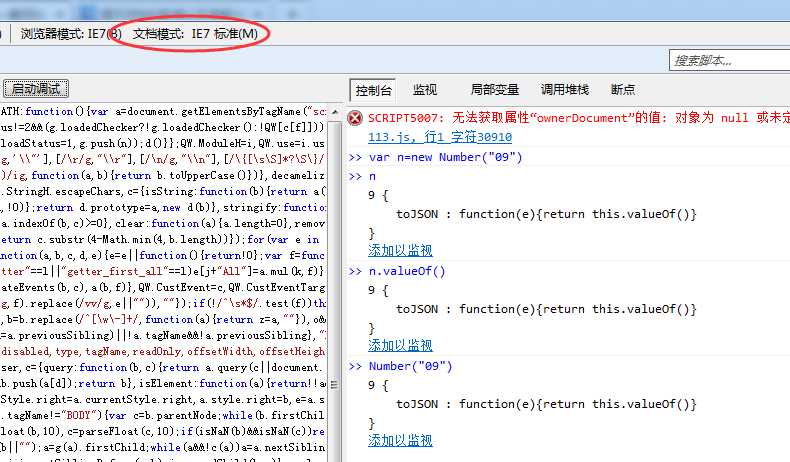Click the source line containing toUpperCase
Image resolution: width=790 pixels, height=462 pixels.
click(x=163, y=175)
